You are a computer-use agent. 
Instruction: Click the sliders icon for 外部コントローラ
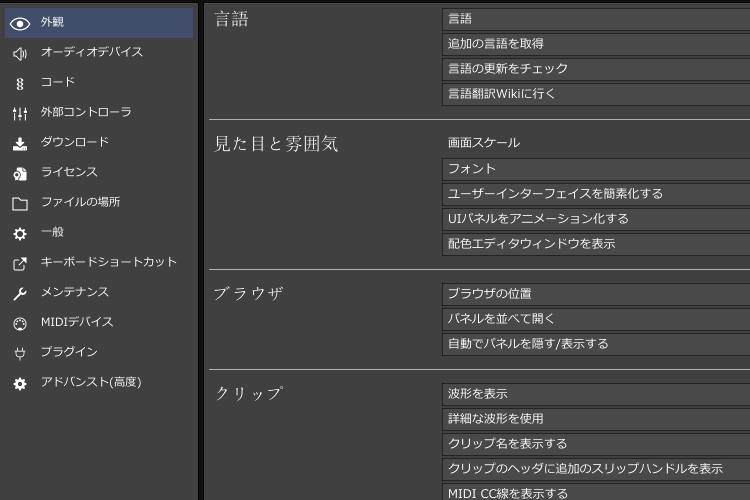[20, 113]
